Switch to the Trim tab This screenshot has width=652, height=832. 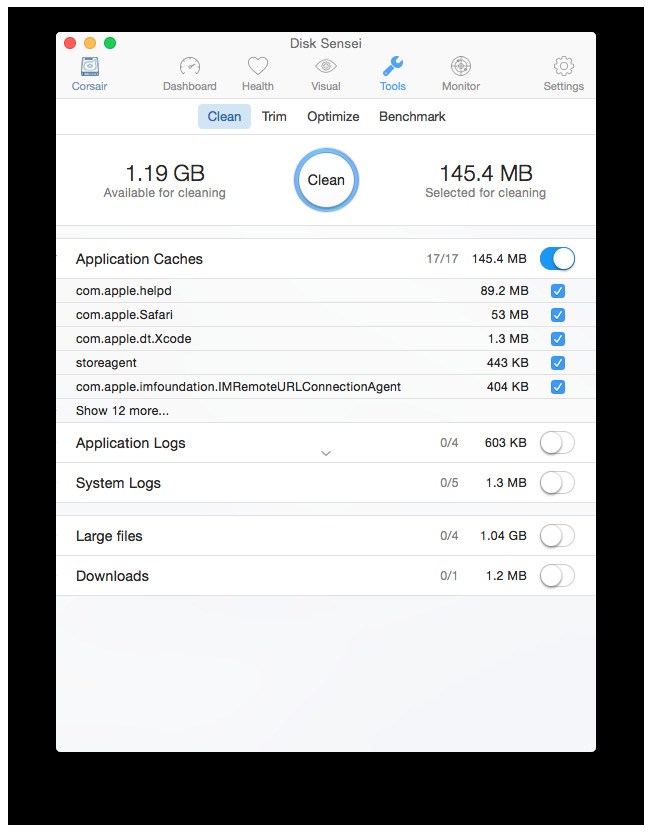pyautogui.click(x=274, y=116)
